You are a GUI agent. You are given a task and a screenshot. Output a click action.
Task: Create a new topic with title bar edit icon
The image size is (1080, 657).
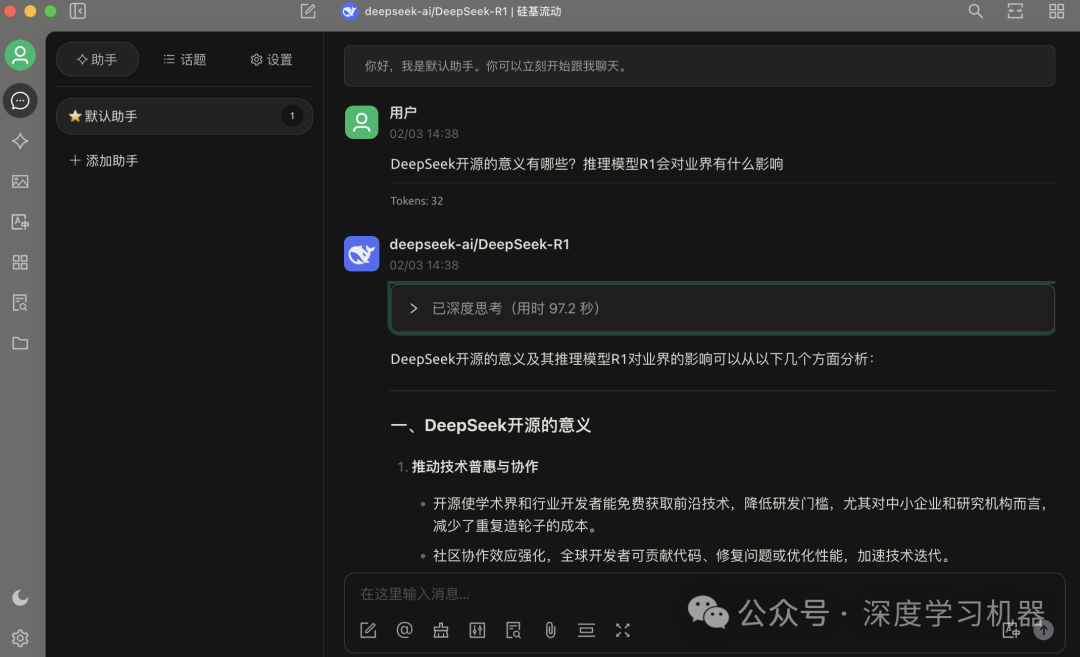coord(308,11)
